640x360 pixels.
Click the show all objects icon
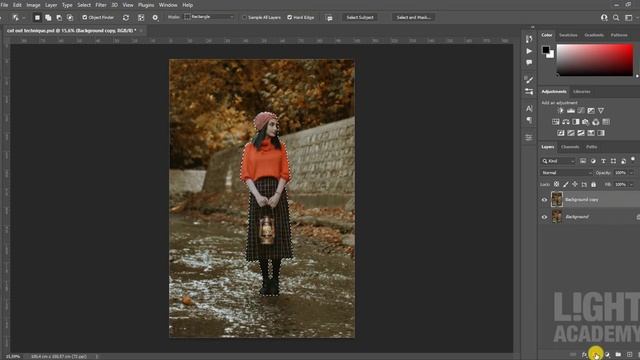(141, 18)
